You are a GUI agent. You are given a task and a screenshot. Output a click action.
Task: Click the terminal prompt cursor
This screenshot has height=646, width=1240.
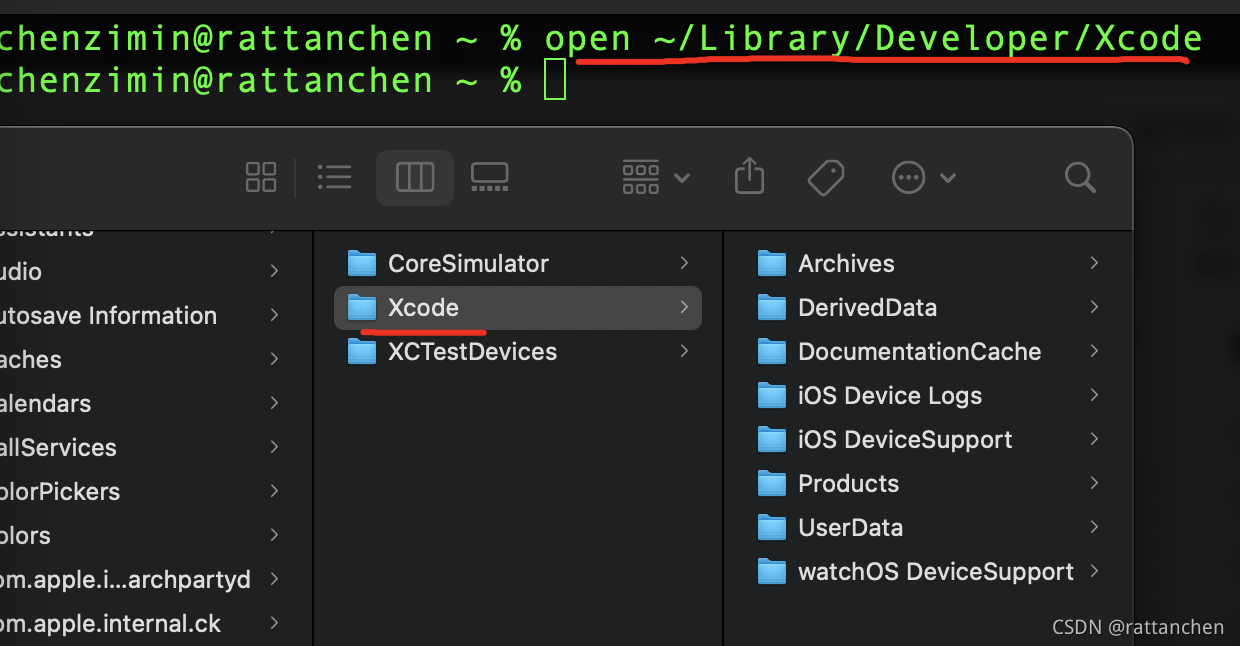pos(555,80)
